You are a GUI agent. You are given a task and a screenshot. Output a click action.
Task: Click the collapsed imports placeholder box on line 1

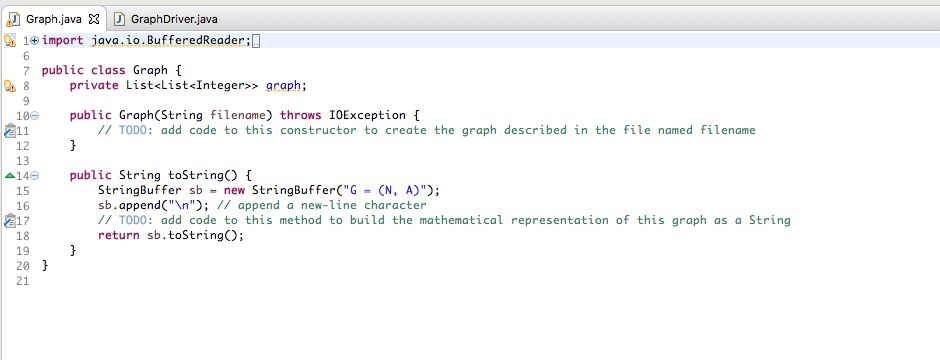pyautogui.click(x=257, y=41)
